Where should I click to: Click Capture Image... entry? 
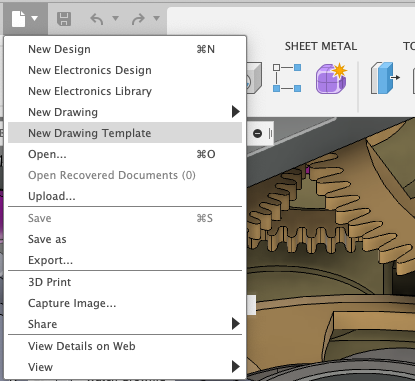click(x=125, y=303)
